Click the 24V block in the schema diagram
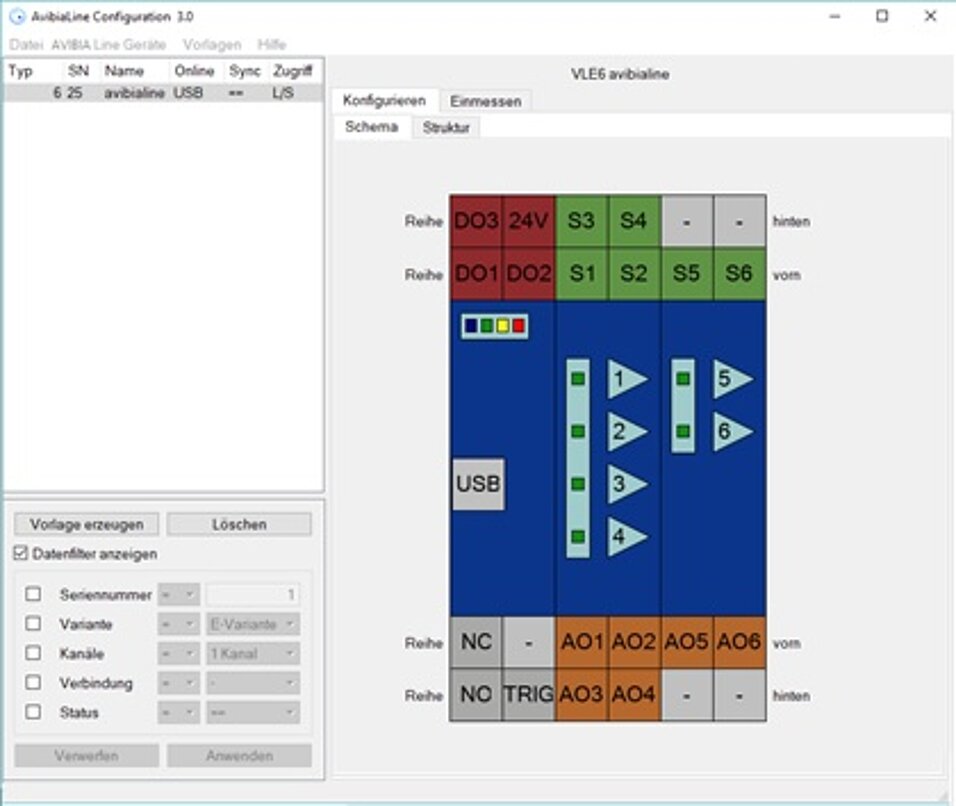 coord(529,221)
